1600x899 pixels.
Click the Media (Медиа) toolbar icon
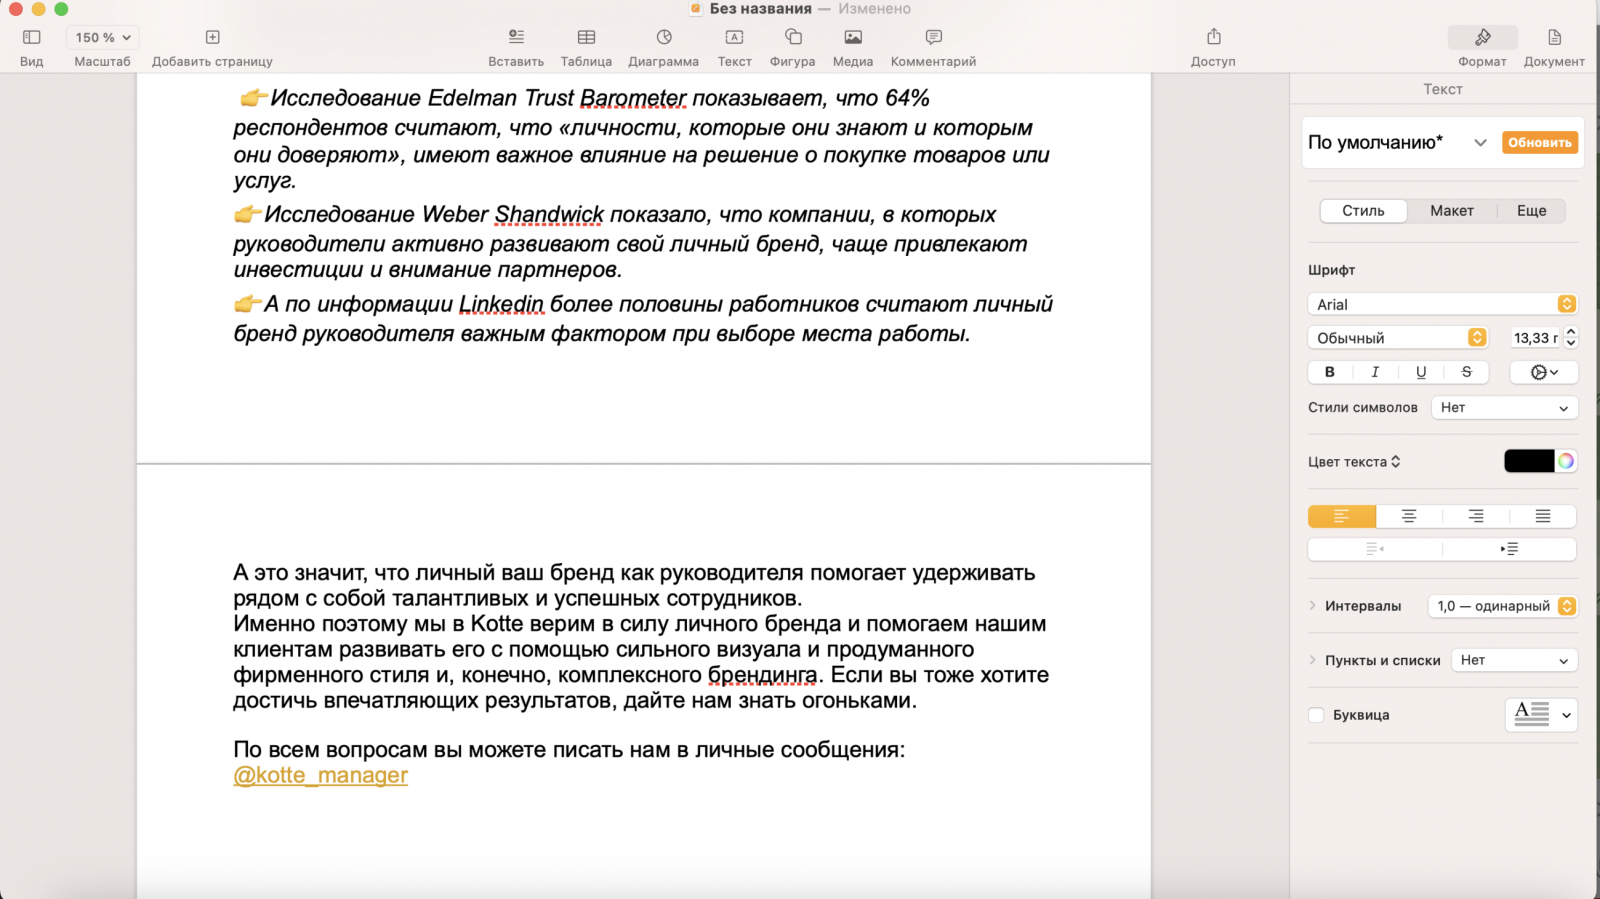tap(853, 38)
